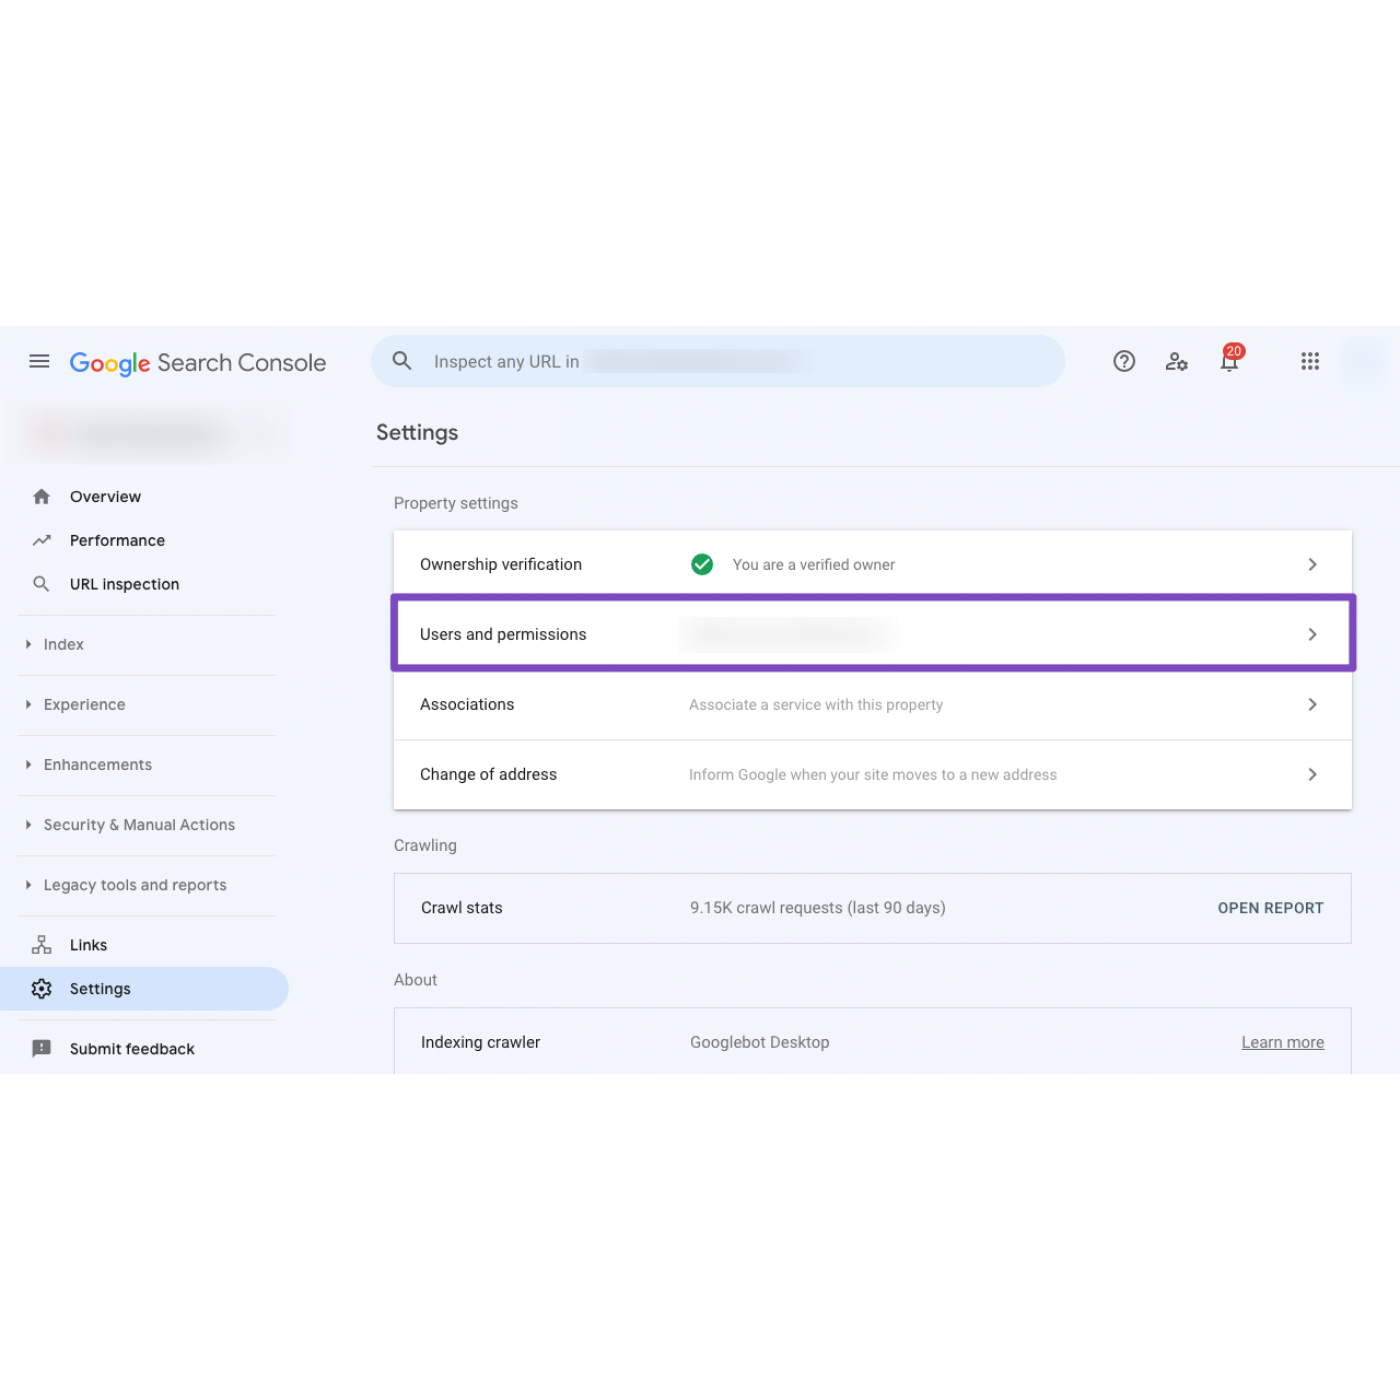The width and height of the screenshot is (1400, 1400).
Task: Open the notifications bell with 20 badge
Action: click(x=1229, y=361)
